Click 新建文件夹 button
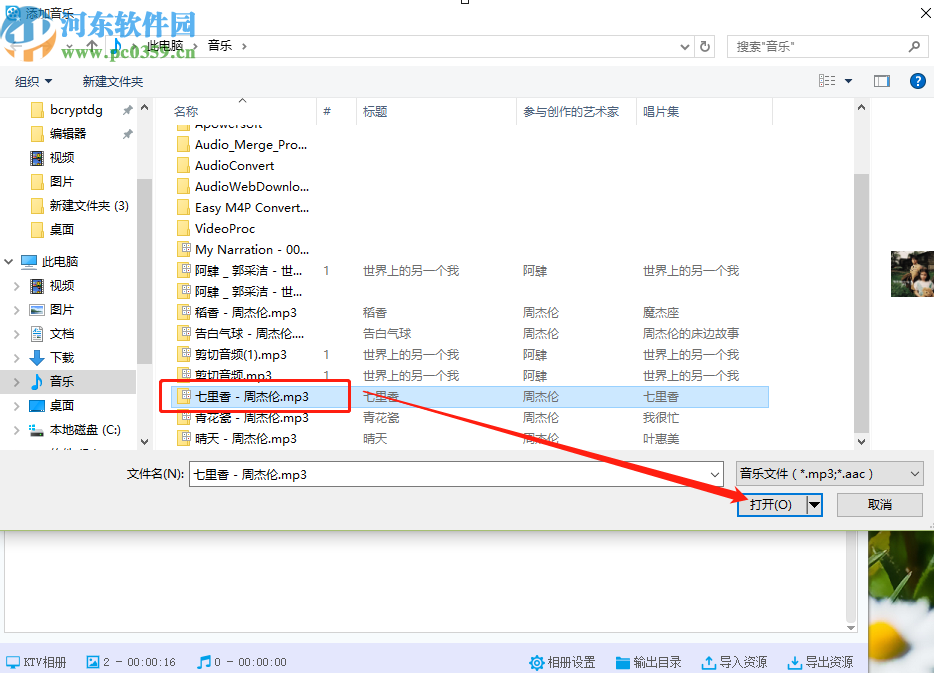Screen dimensions: 934x674 point(113,82)
